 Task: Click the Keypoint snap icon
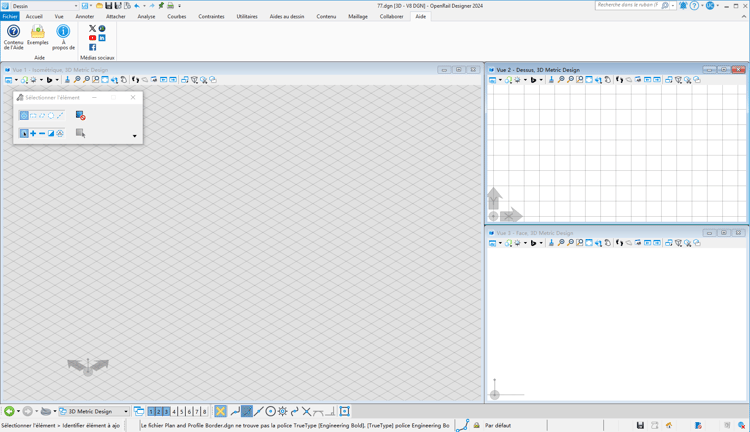[x=247, y=411]
